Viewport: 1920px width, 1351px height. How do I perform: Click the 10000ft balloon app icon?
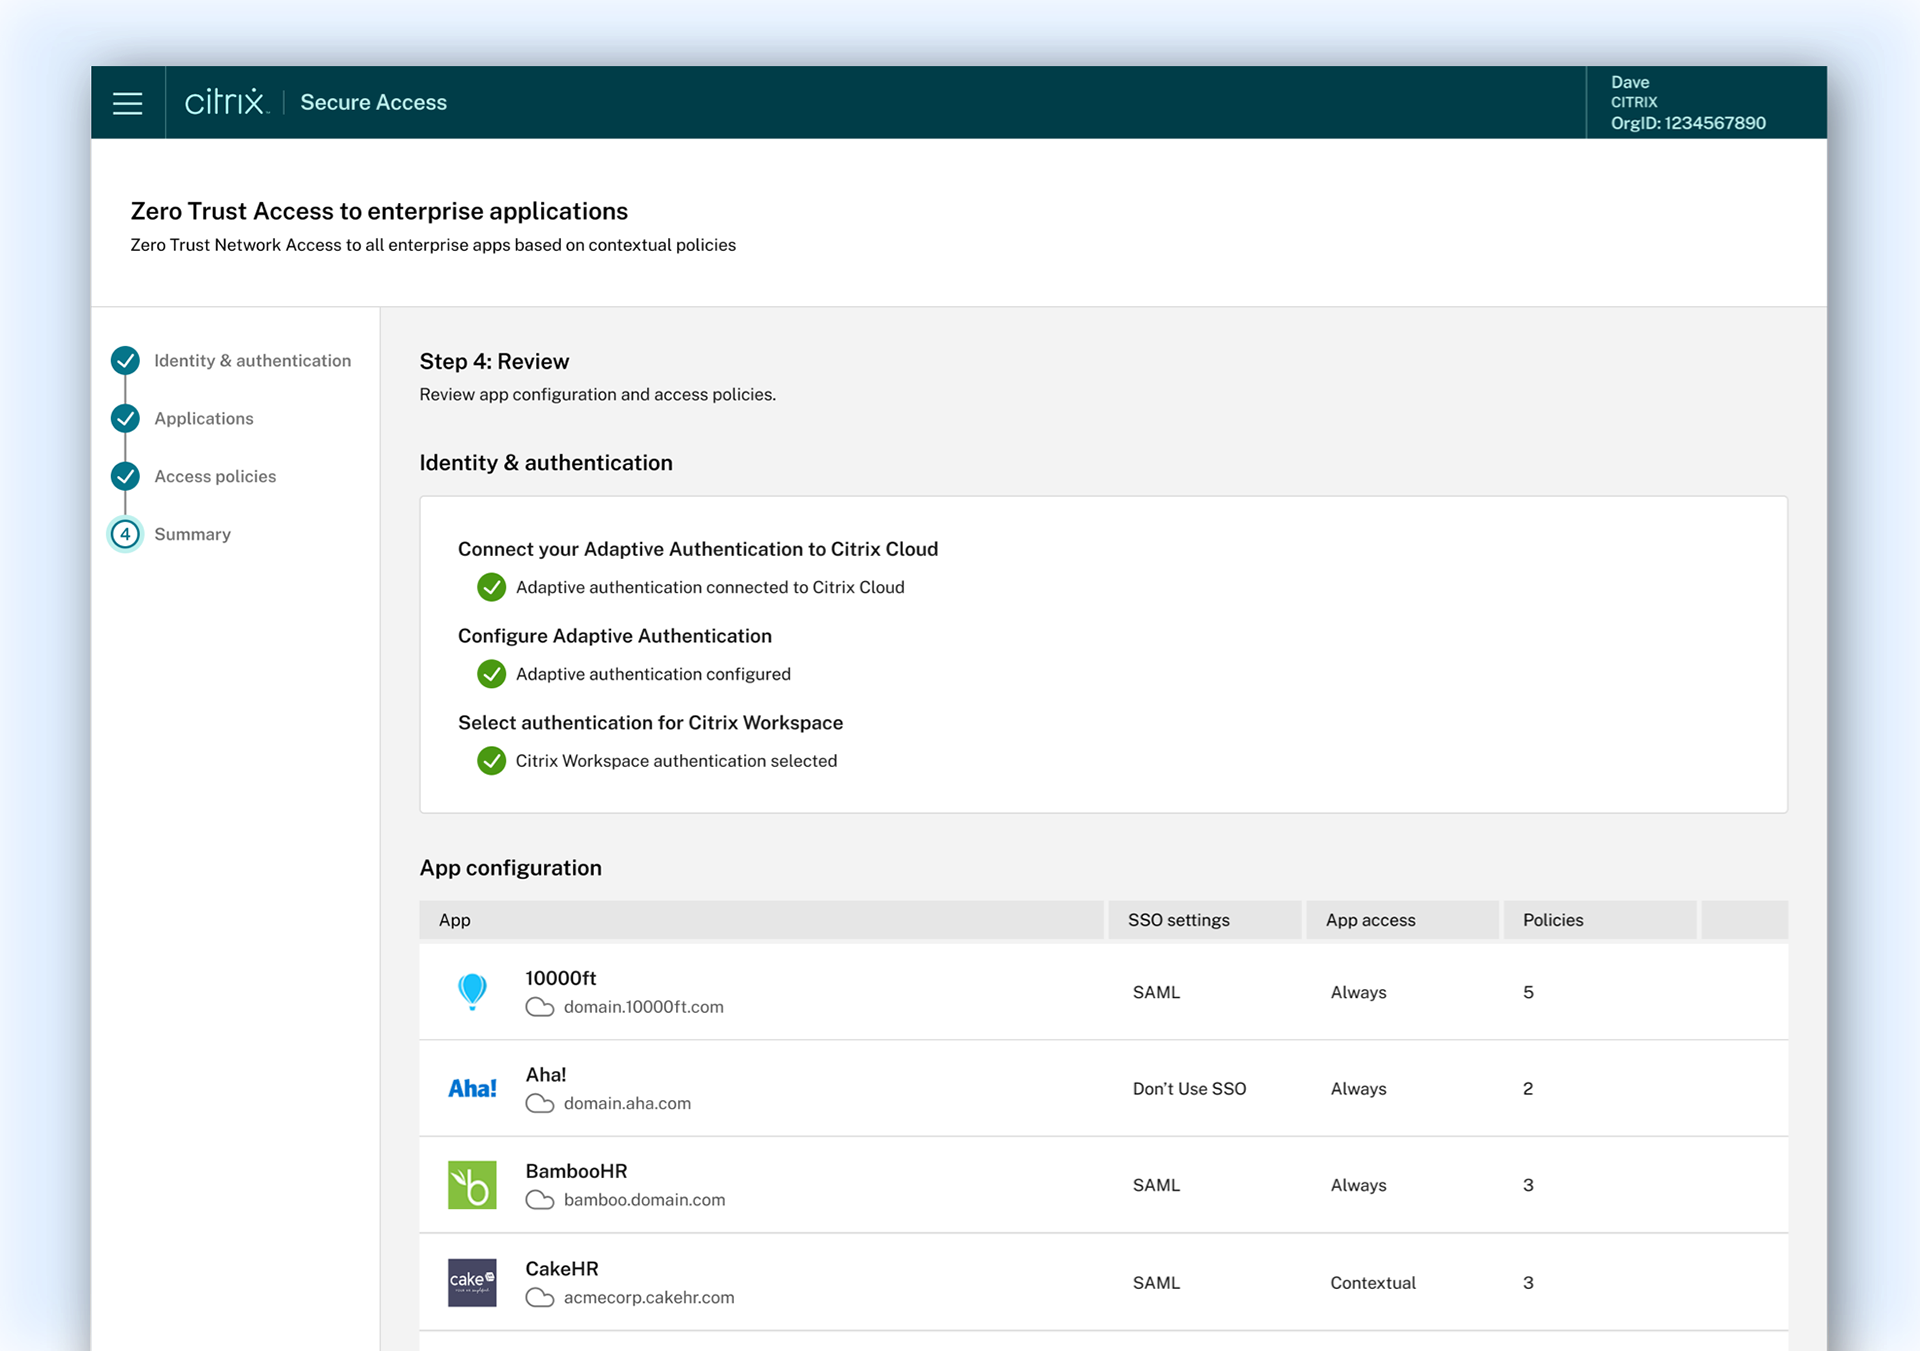pyautogui.click(x=472, y=991)
